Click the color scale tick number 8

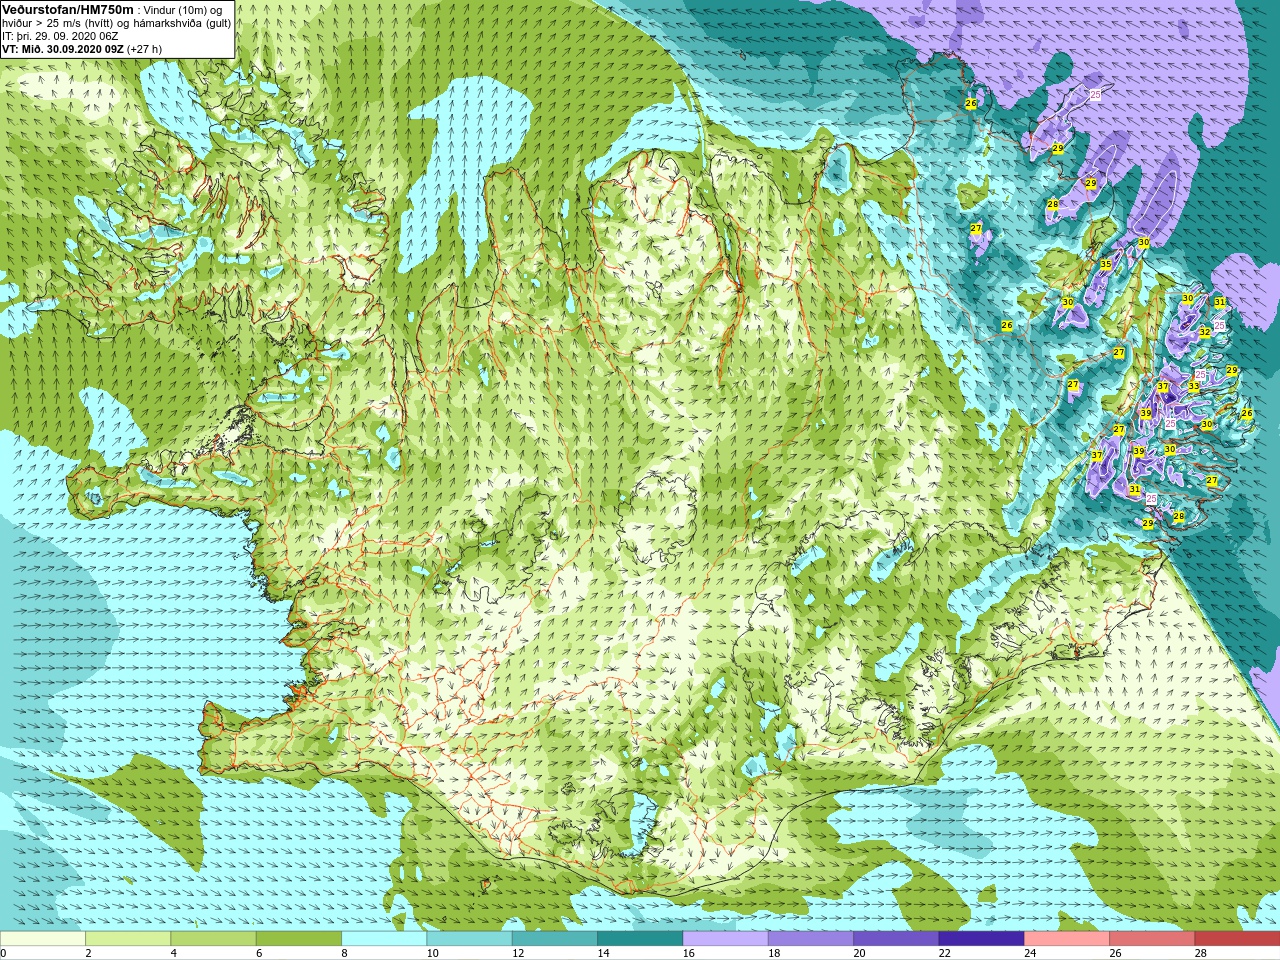(345, 953)
